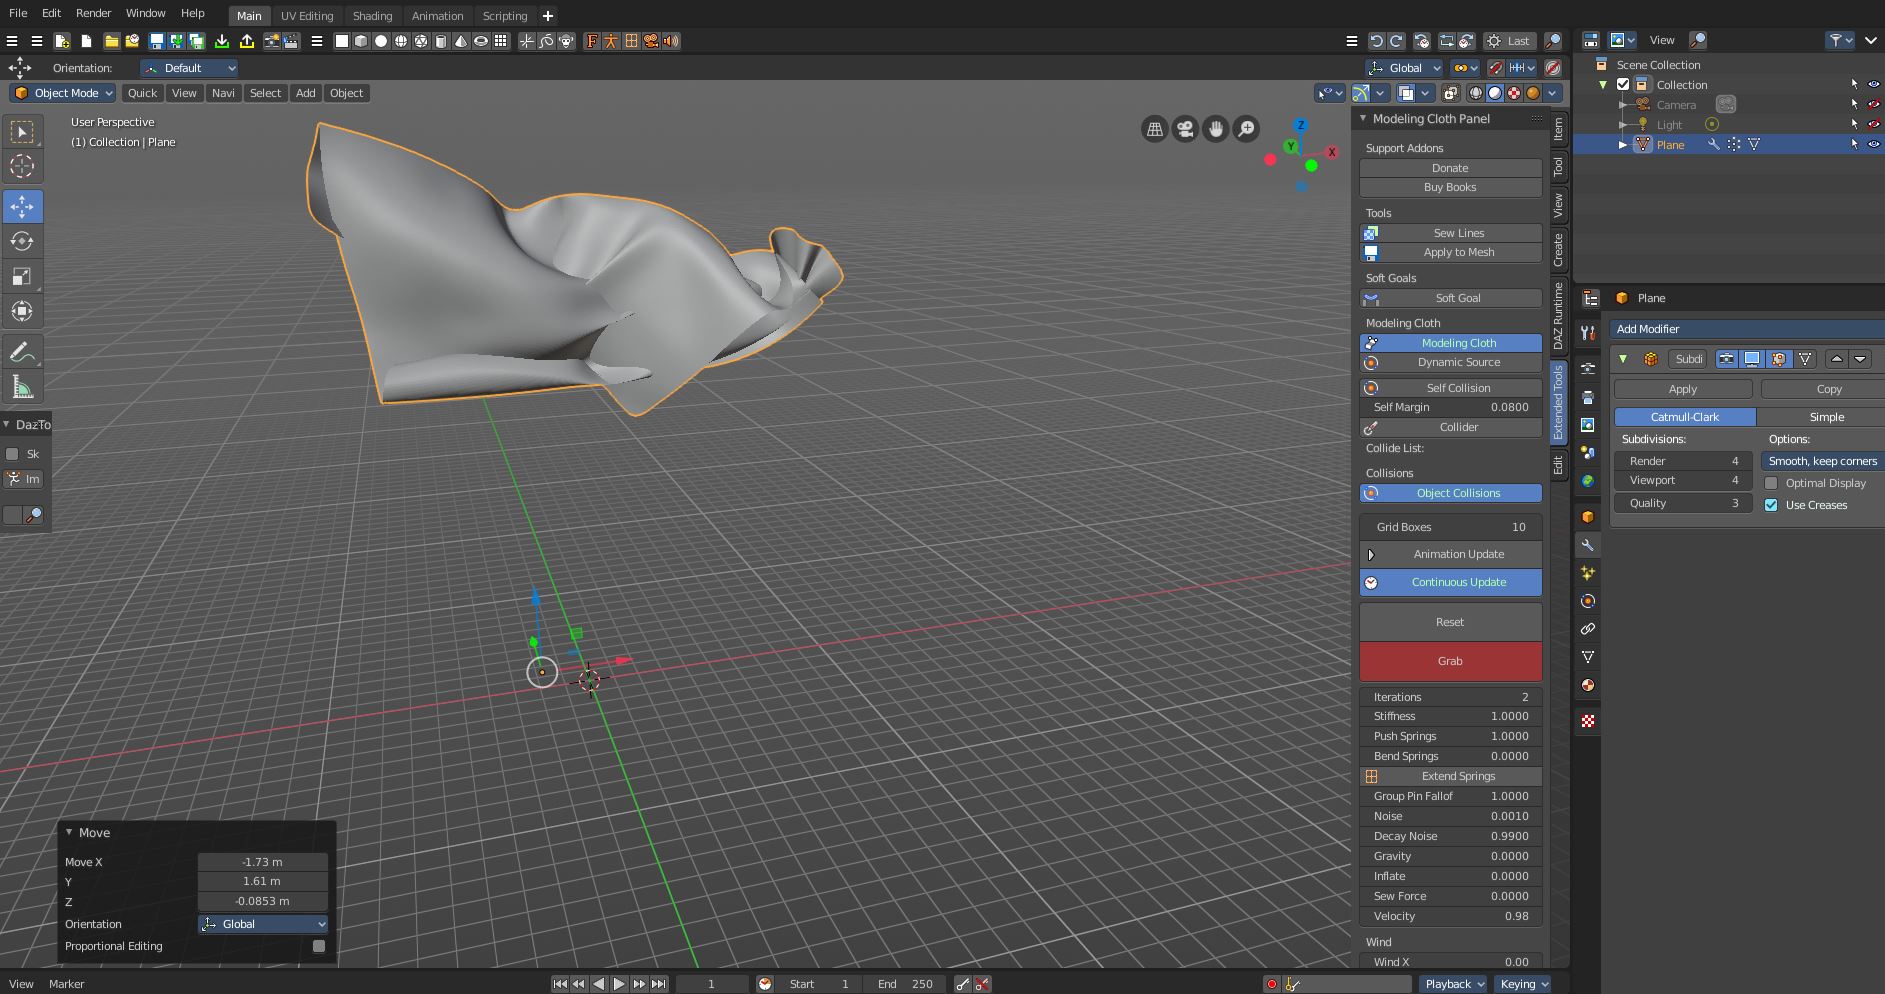This screenshot has width=1885, height=994.
Task: Click the pan hand icon in viewport
Action: coord(1216,129)
